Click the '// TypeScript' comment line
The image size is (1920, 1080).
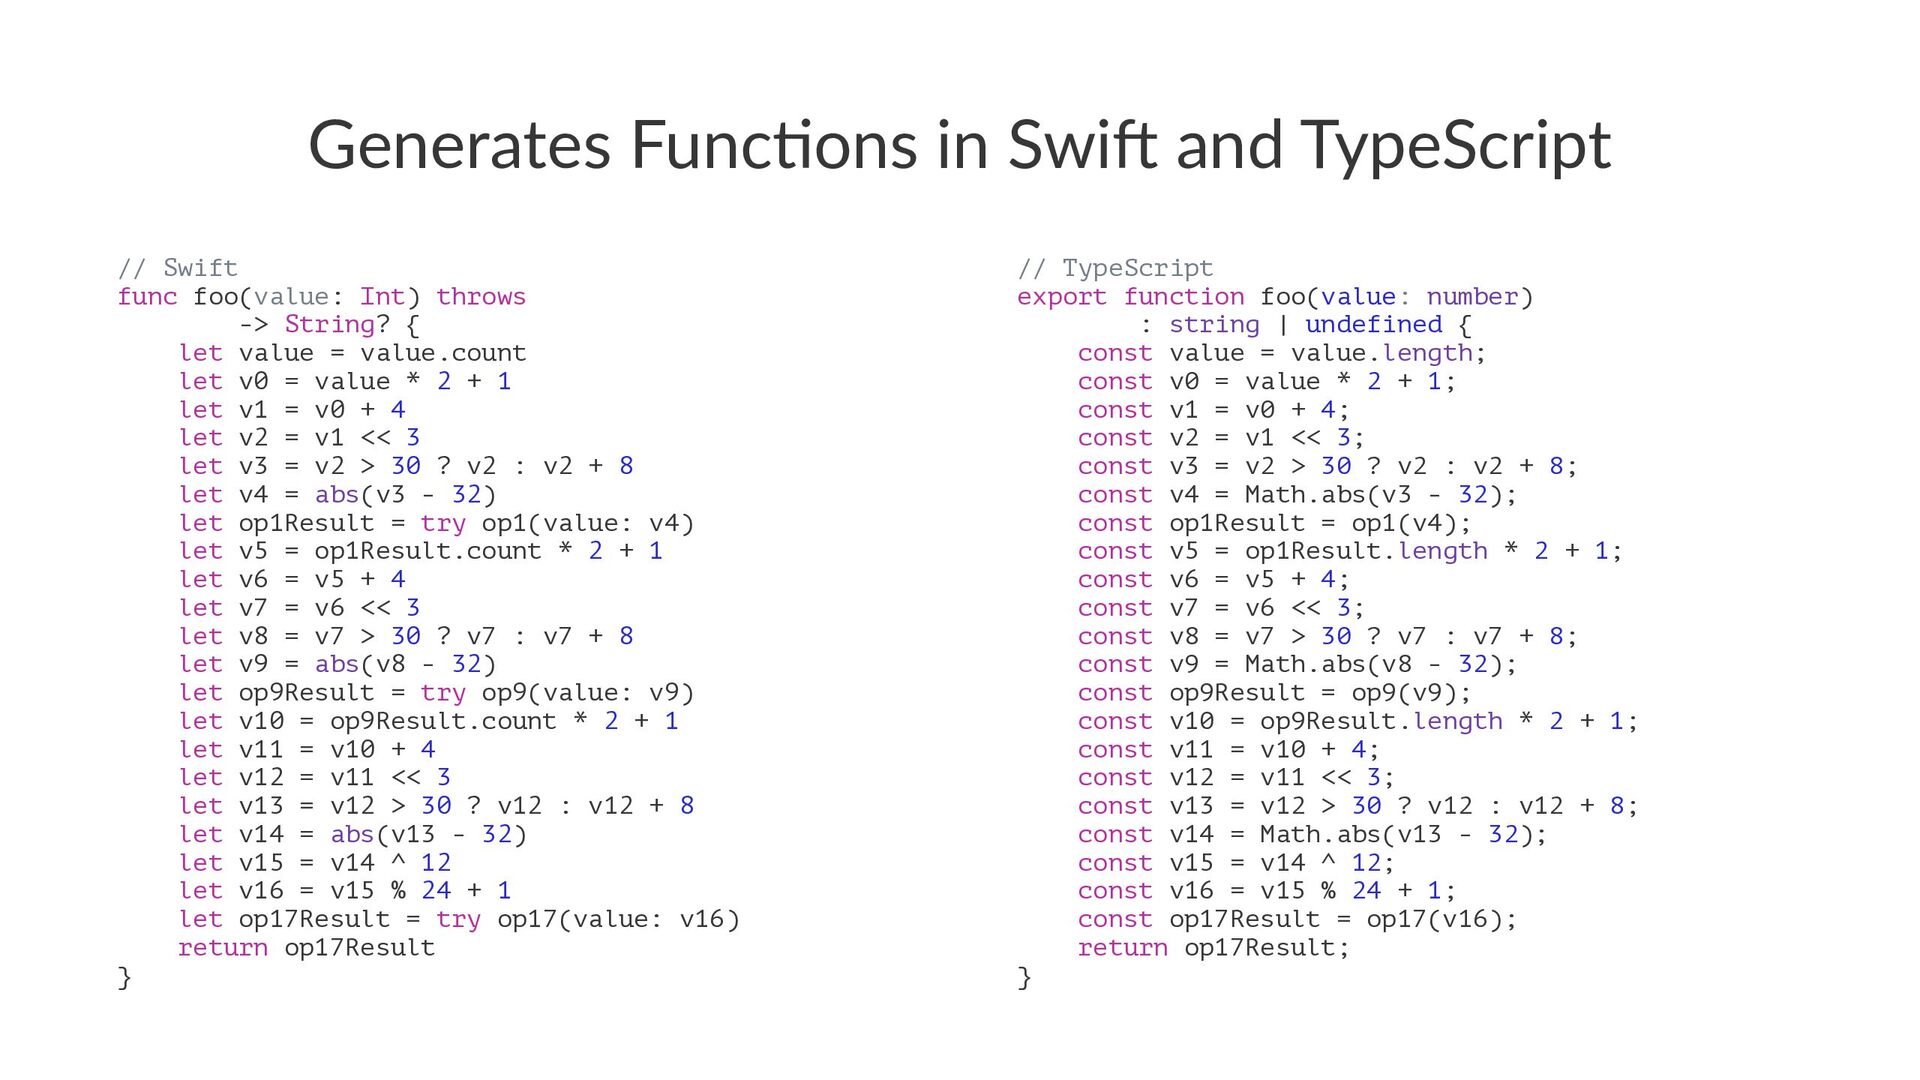(1114, 268)
